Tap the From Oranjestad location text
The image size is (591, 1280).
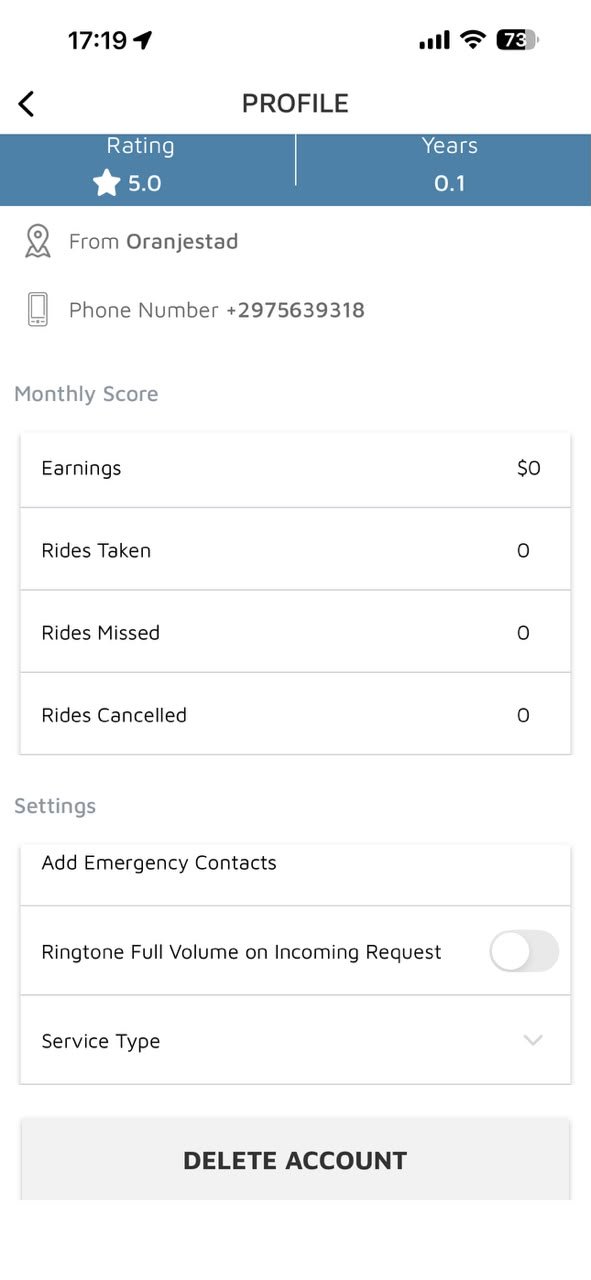coord(153,241)
